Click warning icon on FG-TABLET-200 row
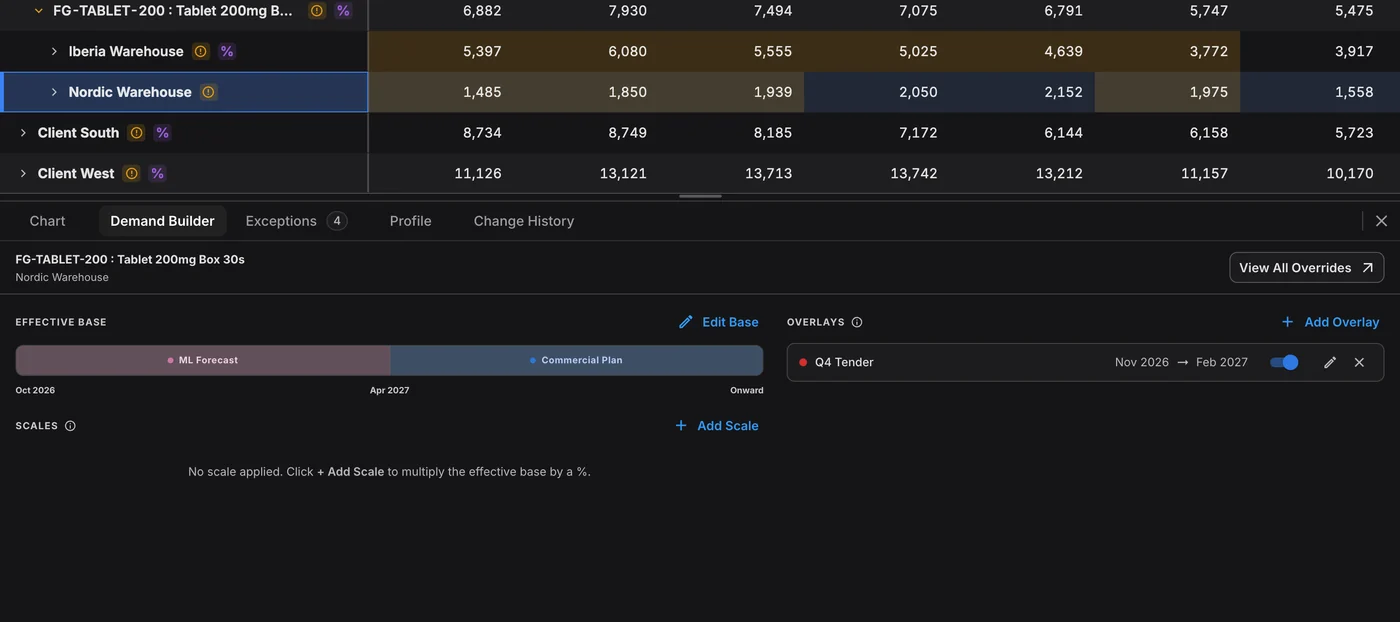This screenshot has height=622, width=1400. [317, 11]
